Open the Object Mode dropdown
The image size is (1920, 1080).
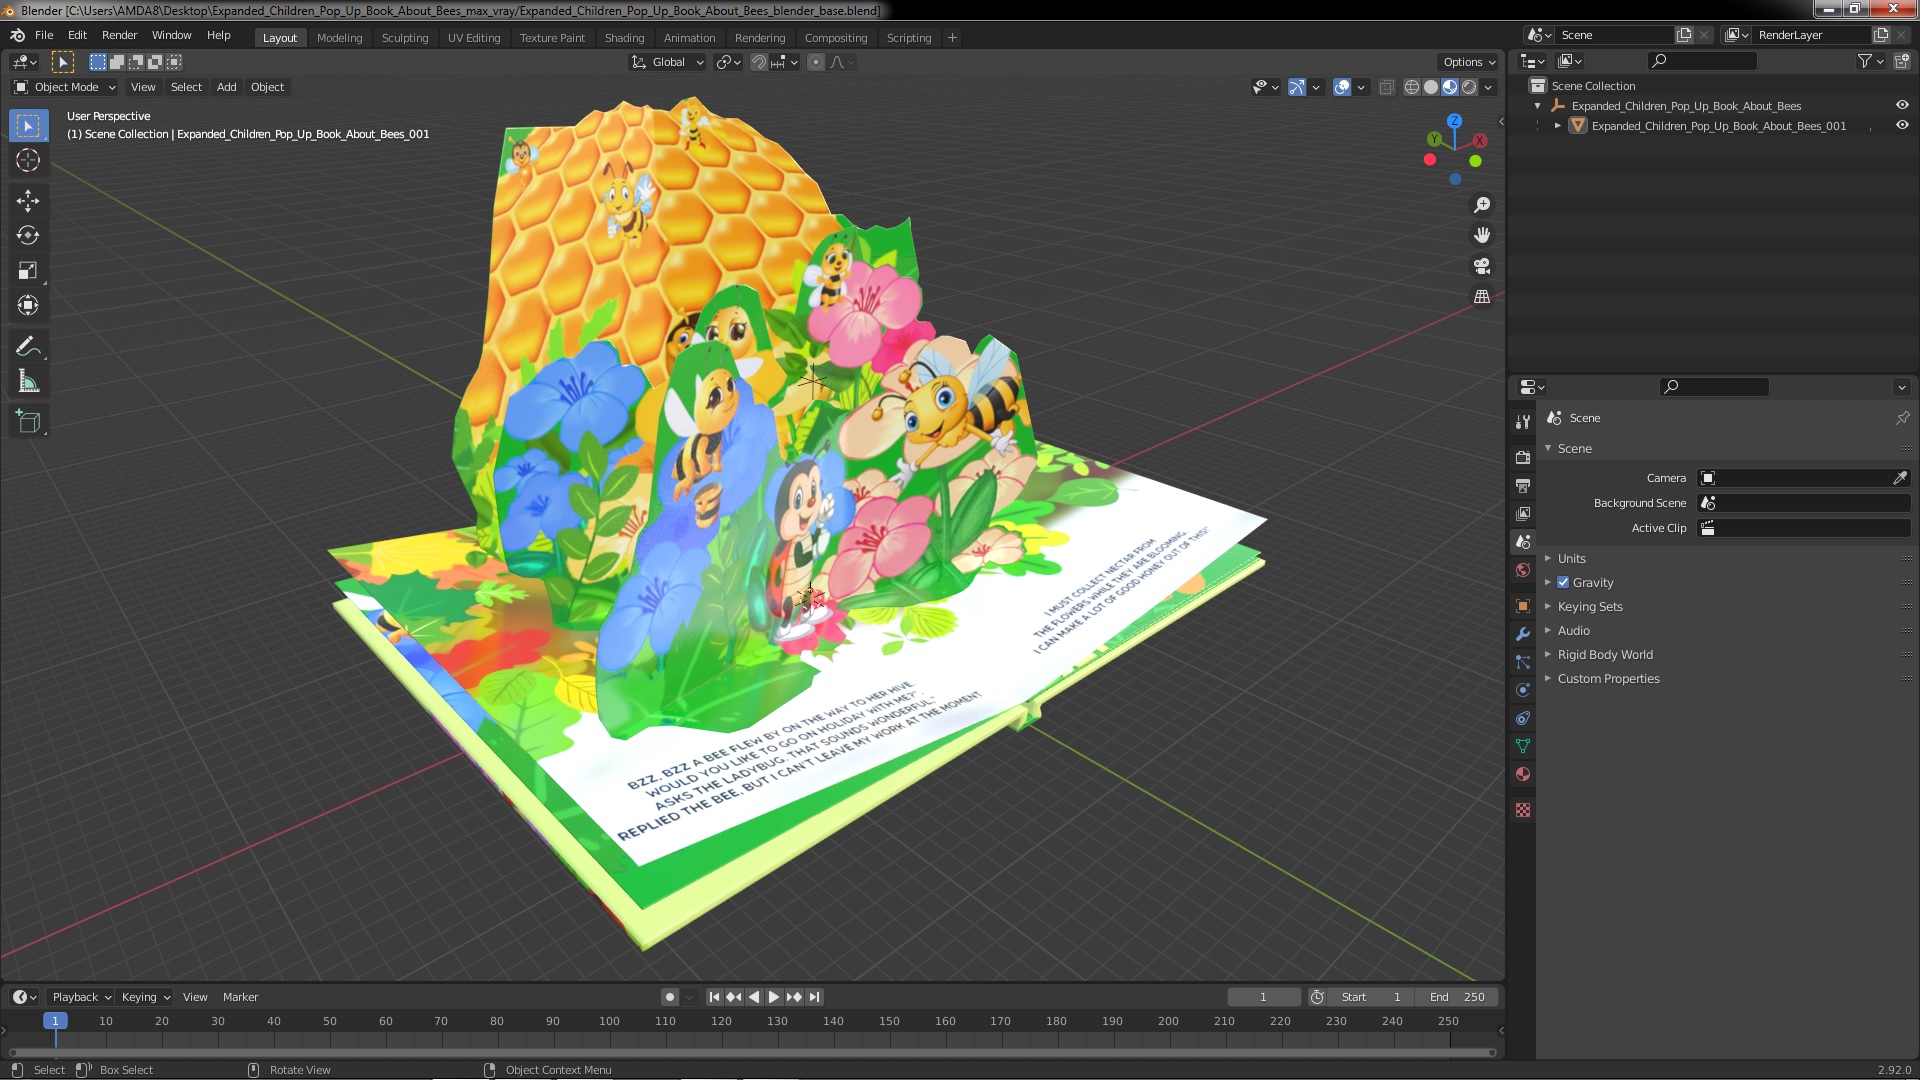pos(65,87)
